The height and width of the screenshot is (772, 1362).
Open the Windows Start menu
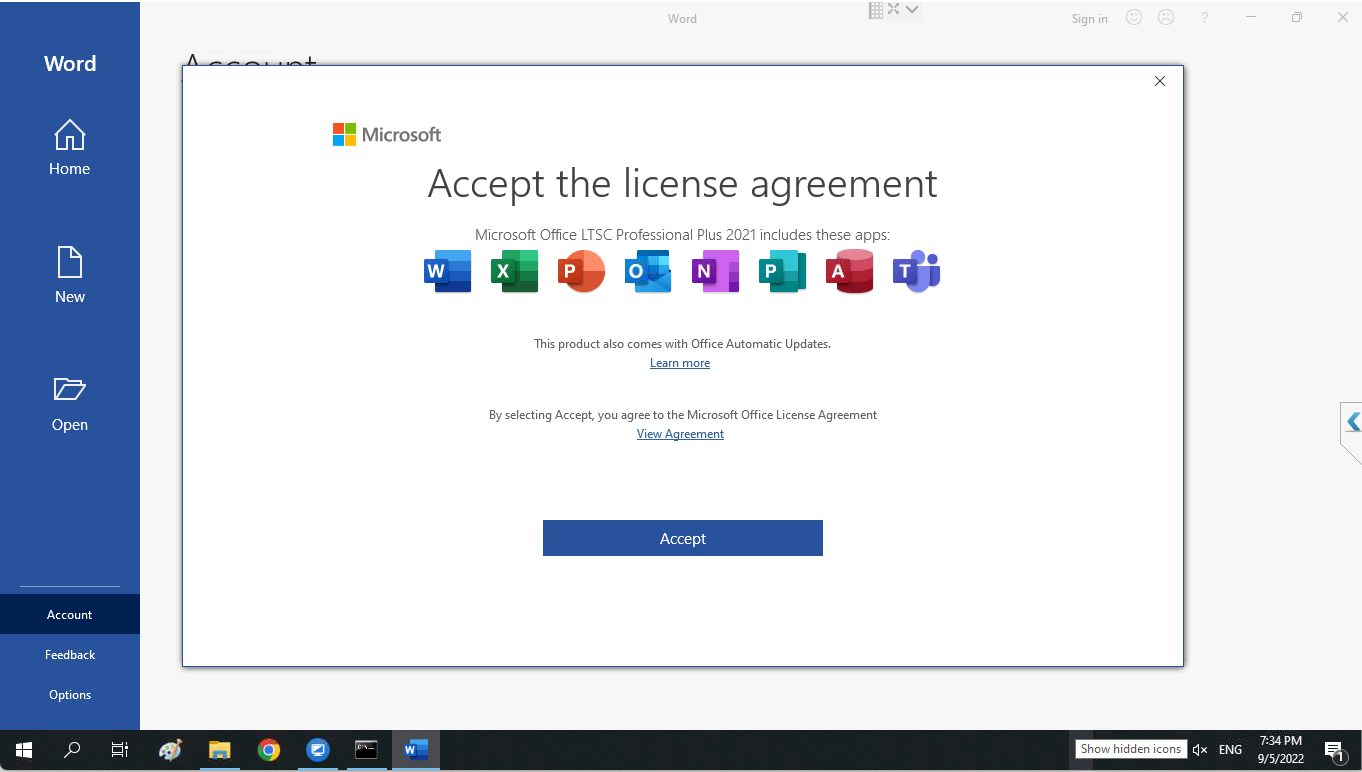point(24,749)
